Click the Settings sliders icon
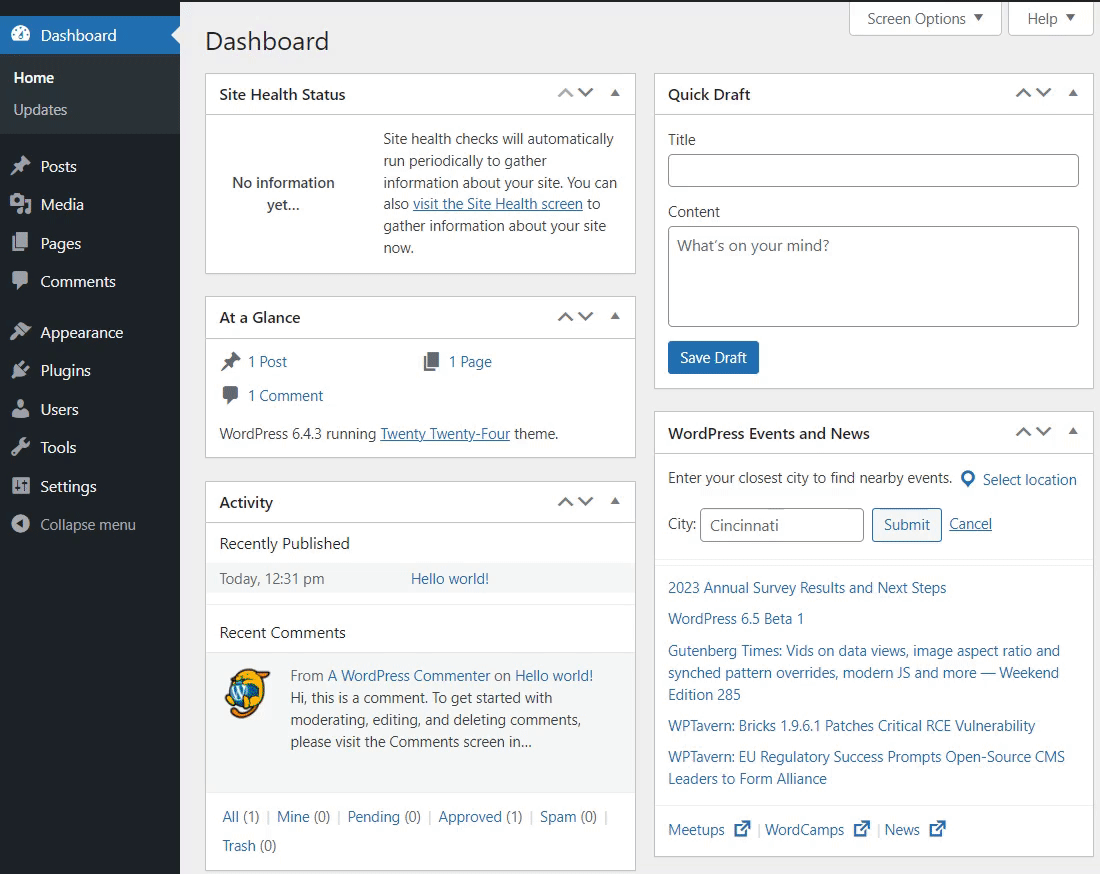The image size is (1100, 874). [x=21, y=485]
